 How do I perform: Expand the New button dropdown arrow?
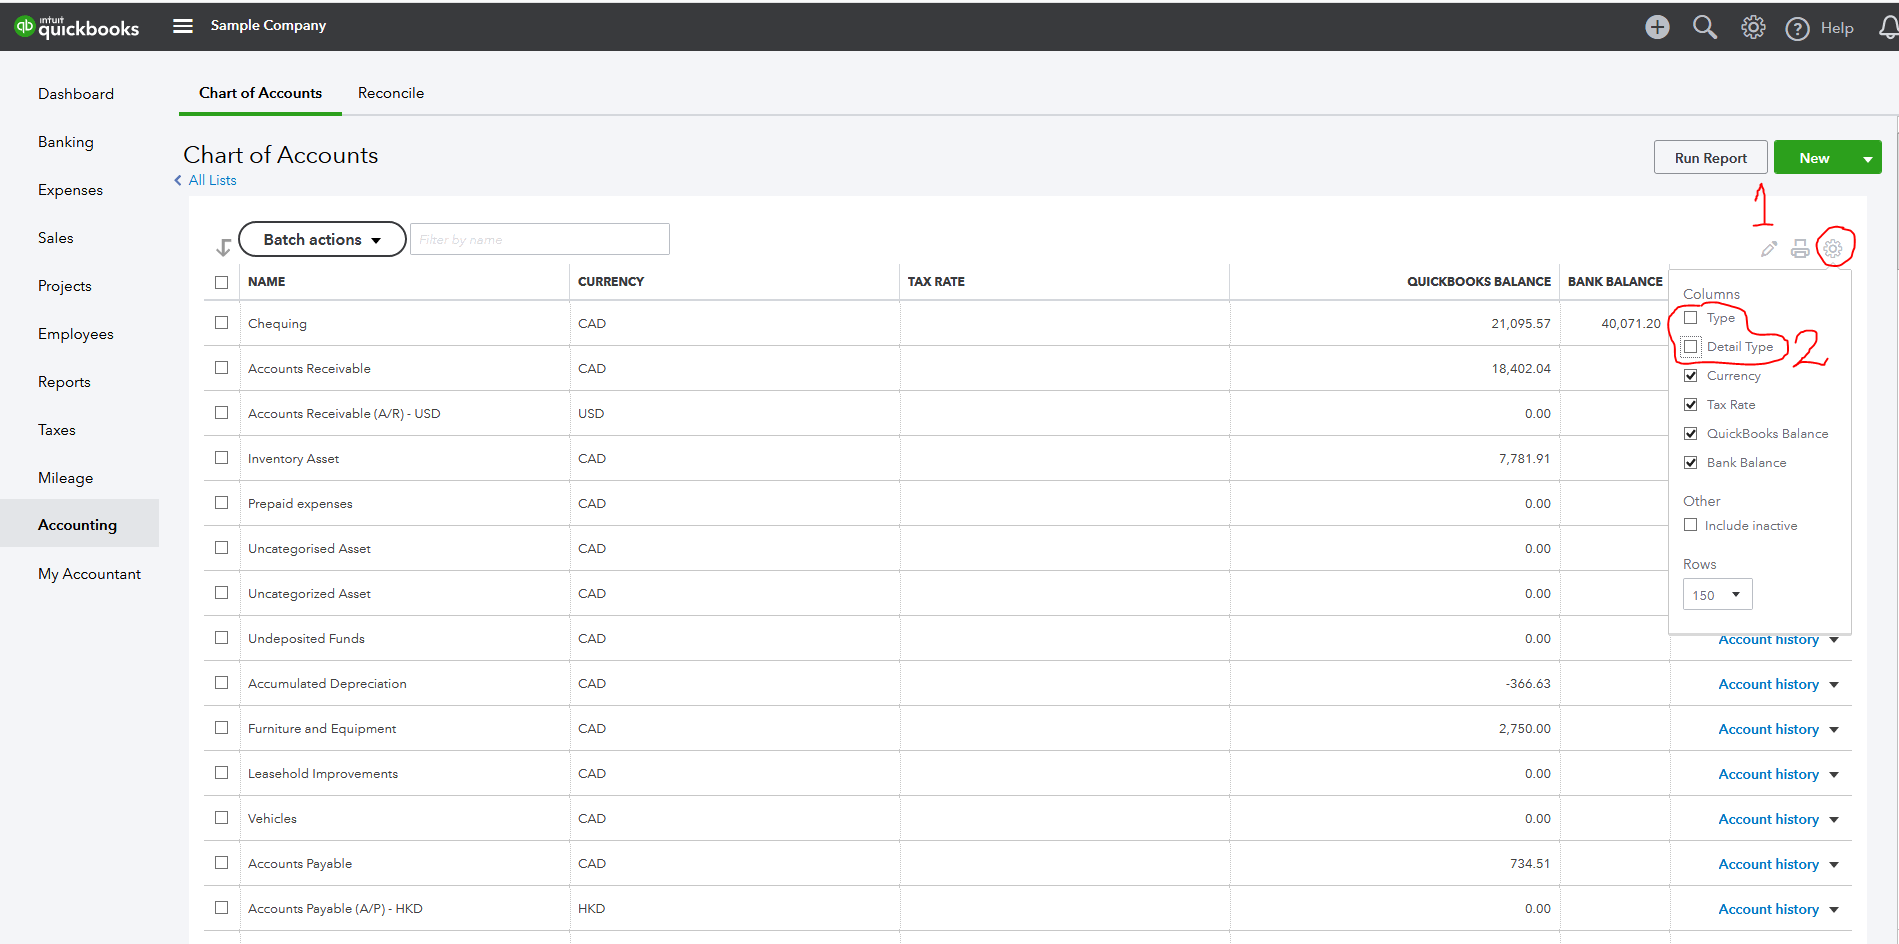pyautogui.click(x=1867, y=158)
